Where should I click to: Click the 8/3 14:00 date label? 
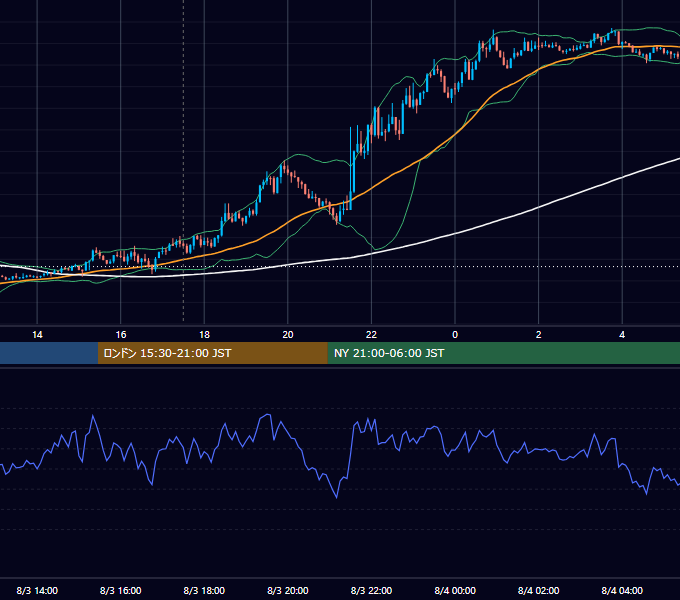tap(37, 590)
